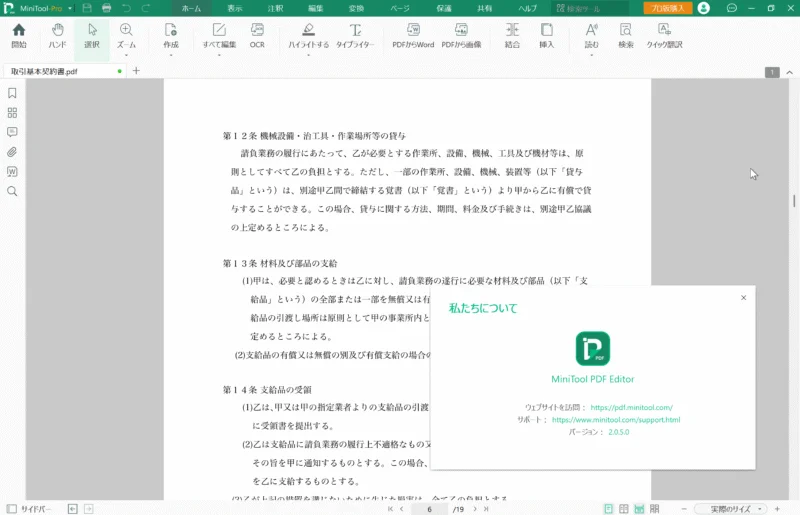
Task: Open the クイック翻訳 quick translate tool
Action: [664, 36]
